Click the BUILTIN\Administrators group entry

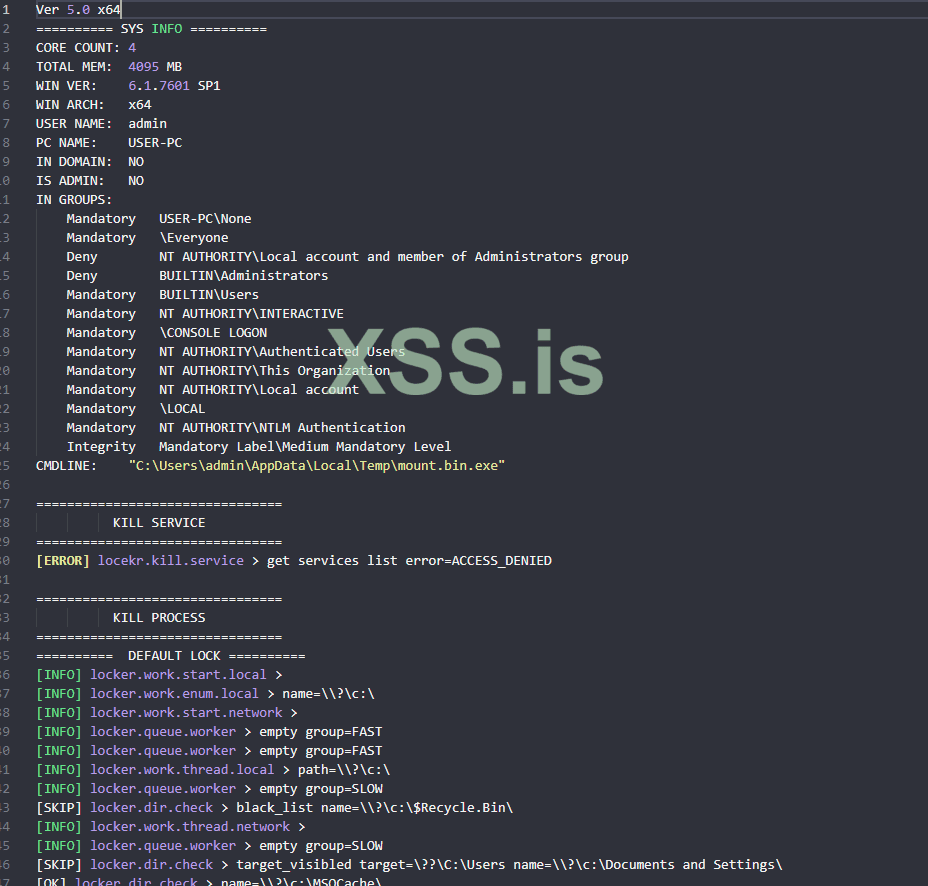(243, 275)
